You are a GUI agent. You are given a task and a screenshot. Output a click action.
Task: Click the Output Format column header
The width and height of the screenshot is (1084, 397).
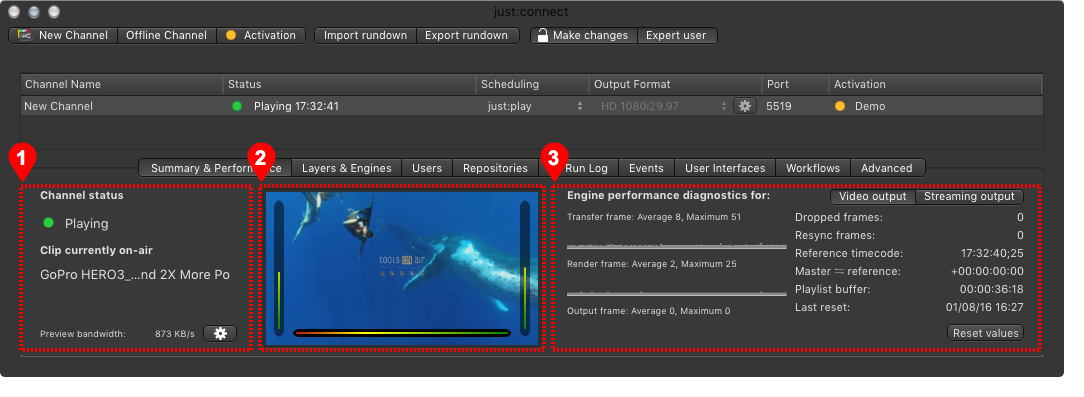tap(675, 84)
